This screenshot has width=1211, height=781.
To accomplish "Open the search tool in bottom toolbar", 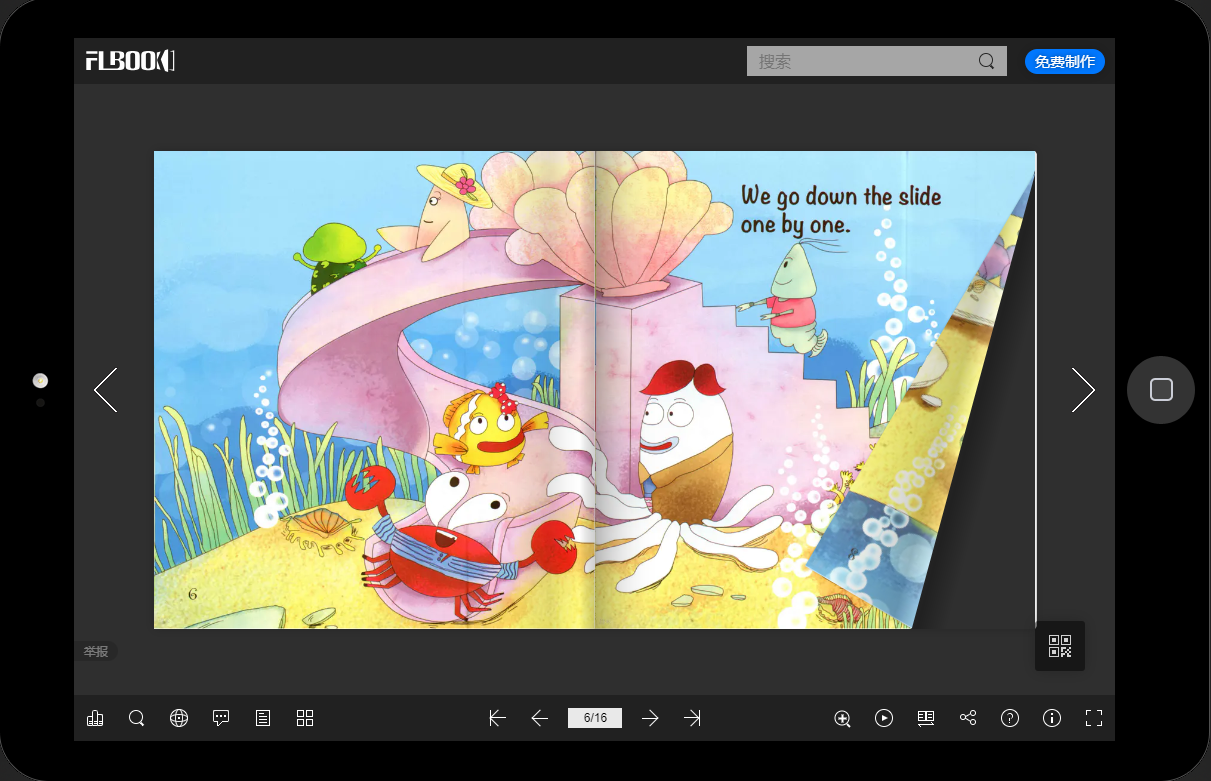I will click(137, 718).
